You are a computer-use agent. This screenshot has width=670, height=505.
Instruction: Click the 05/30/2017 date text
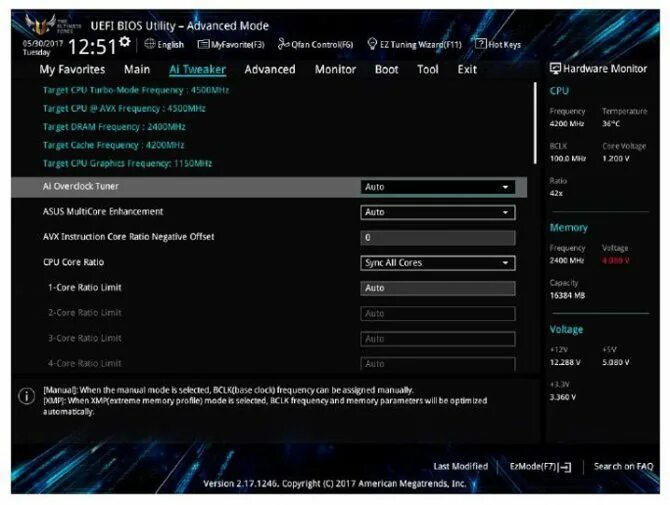tap(43, 44)
